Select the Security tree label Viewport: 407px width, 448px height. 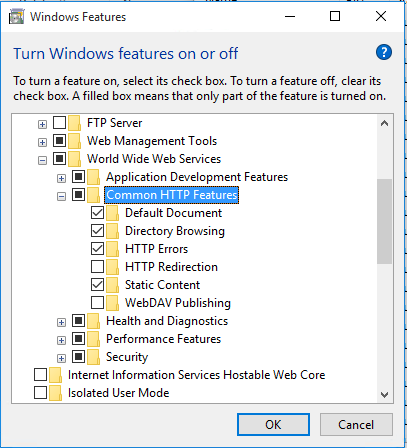pyautogui.click(x=127, y=357)
